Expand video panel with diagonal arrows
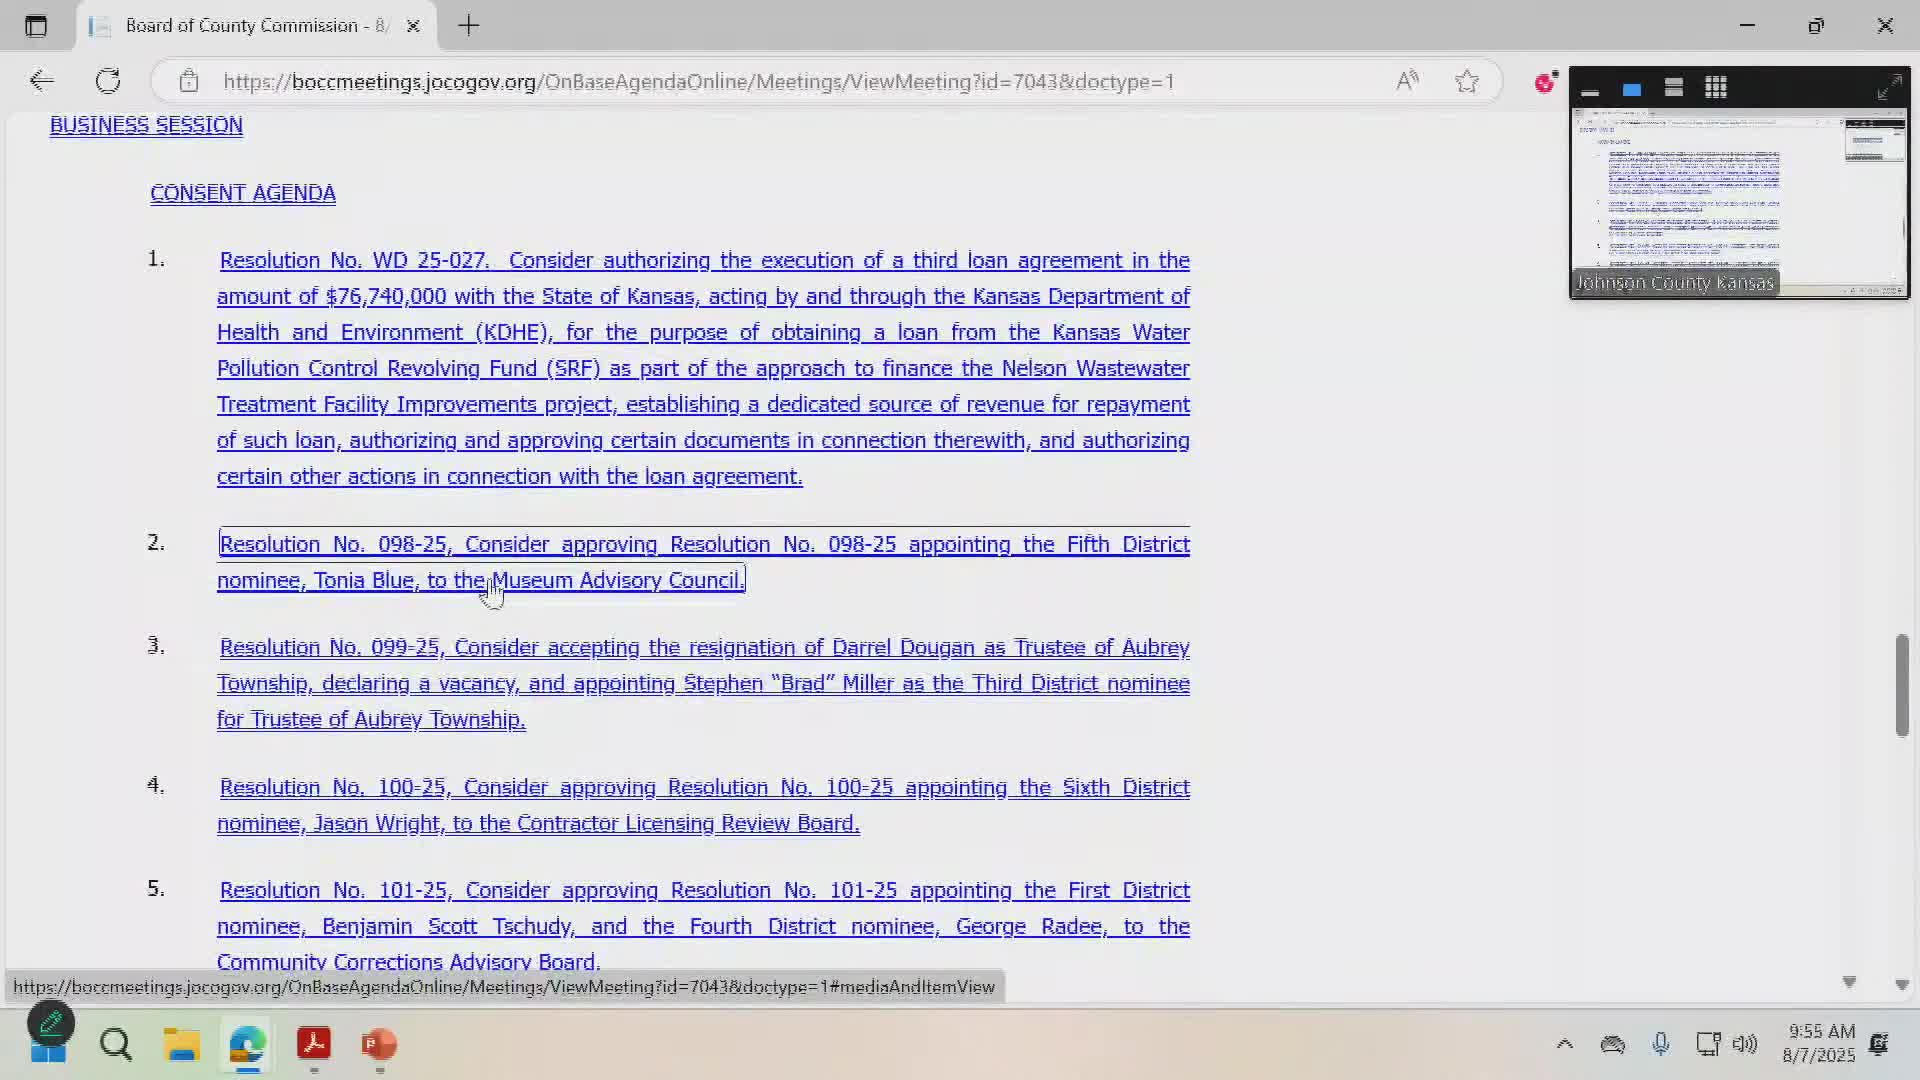 [1888, 88]
